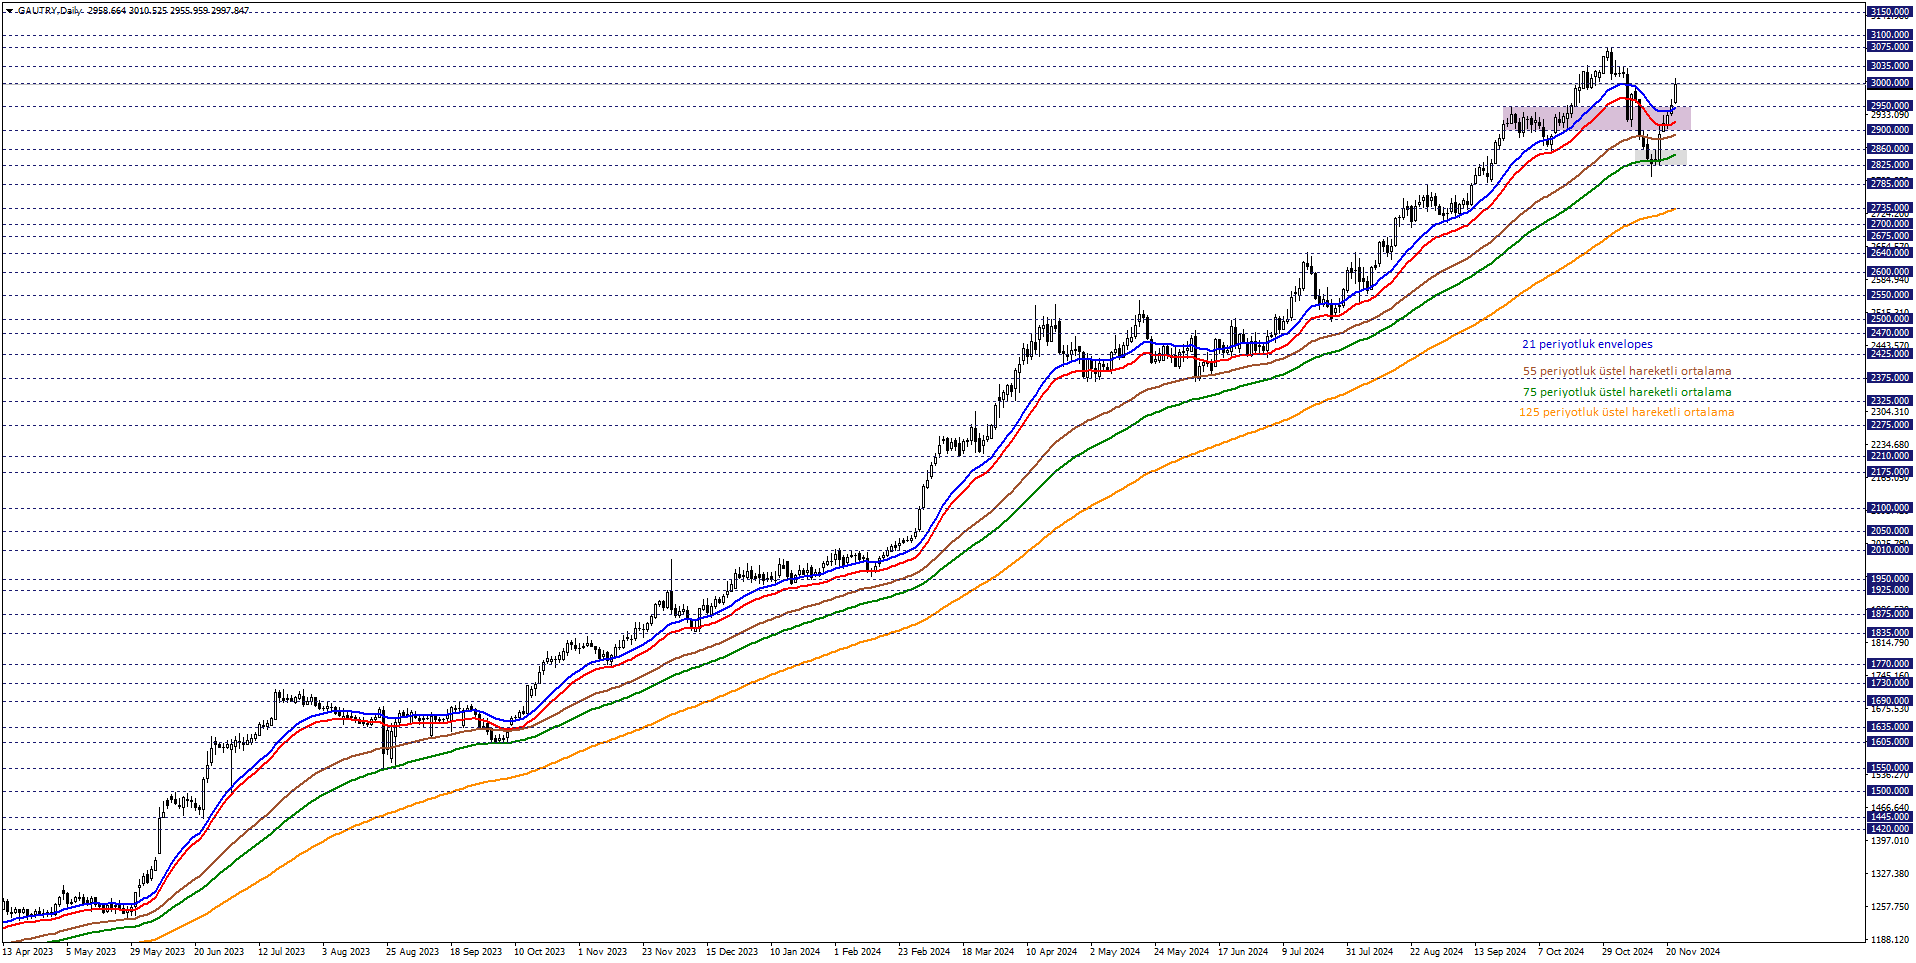Click the 2675.000 price level label
This screenshot has width=1916, height=963.
point(1889,236)
